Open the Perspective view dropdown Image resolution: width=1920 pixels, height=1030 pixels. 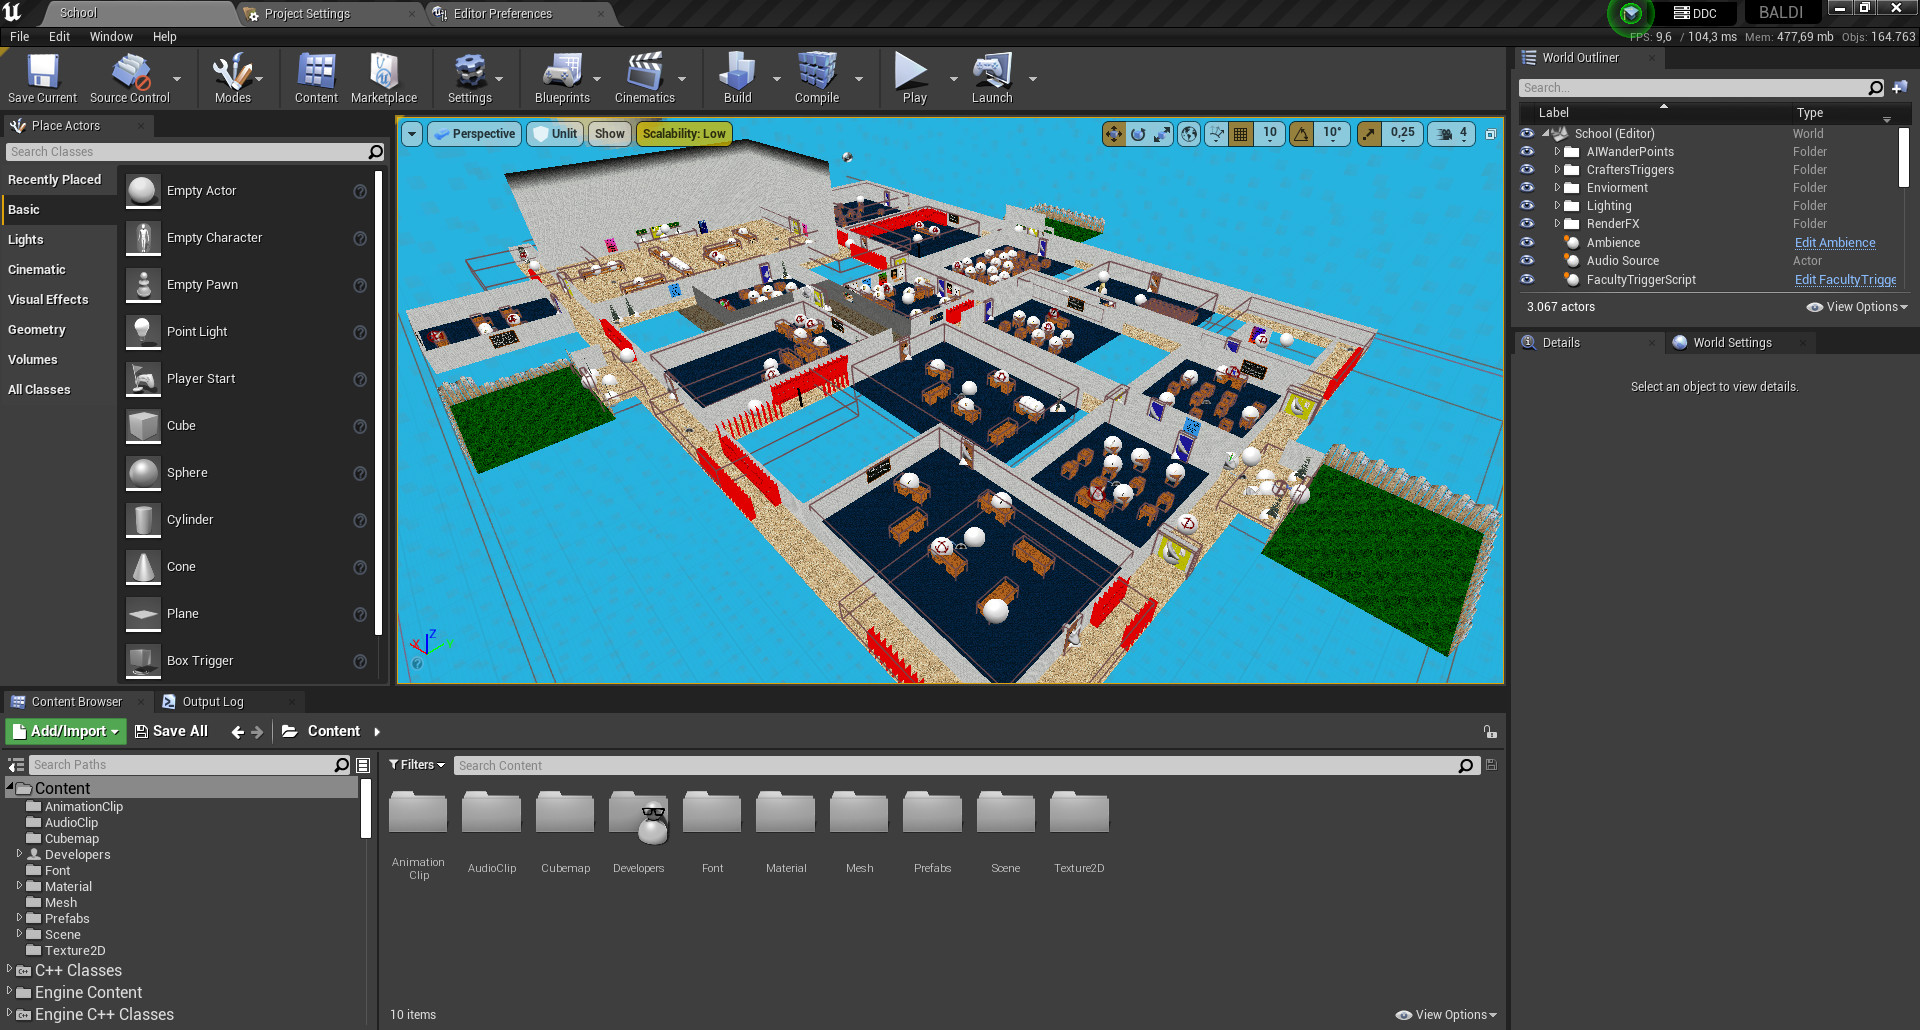474,133
